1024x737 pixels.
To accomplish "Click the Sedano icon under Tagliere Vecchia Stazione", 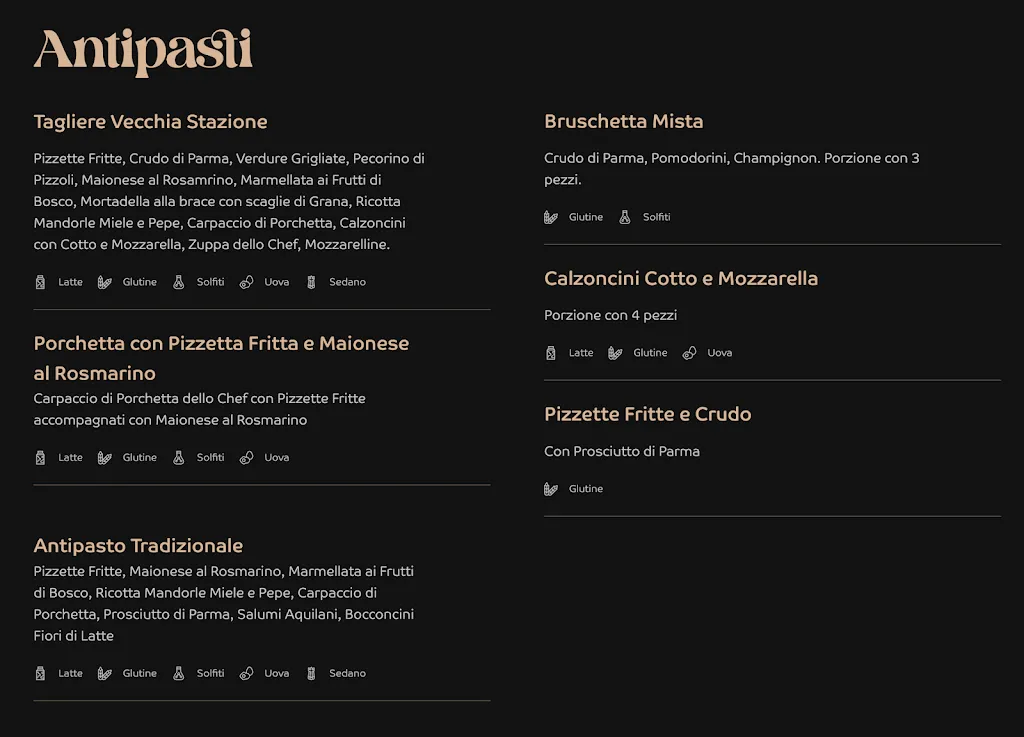I will (x=311, y=282).
